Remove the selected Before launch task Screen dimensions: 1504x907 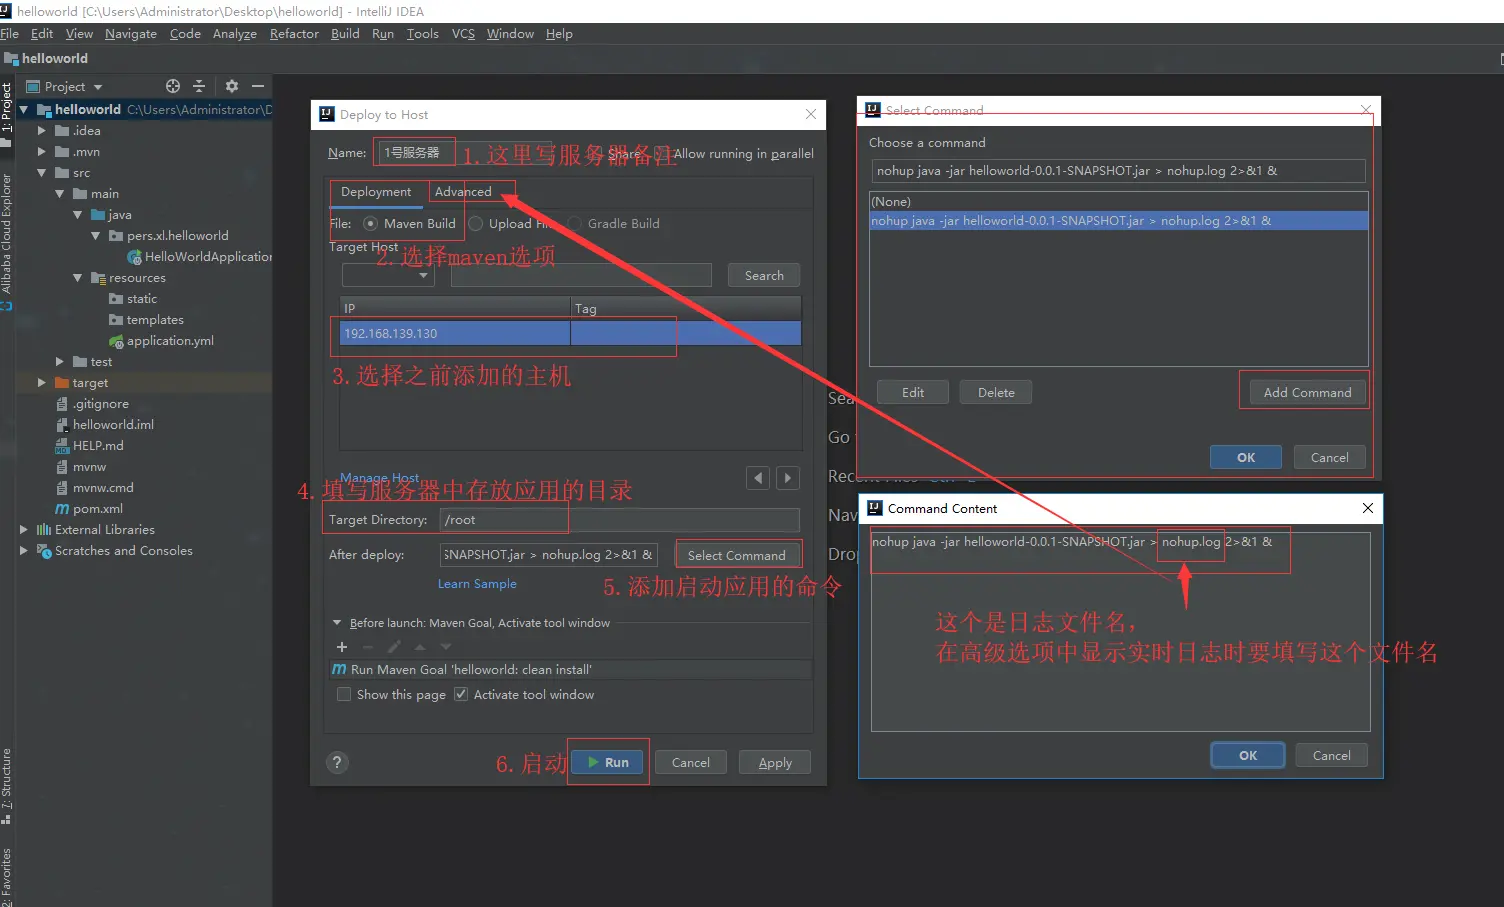coord(368,647)
